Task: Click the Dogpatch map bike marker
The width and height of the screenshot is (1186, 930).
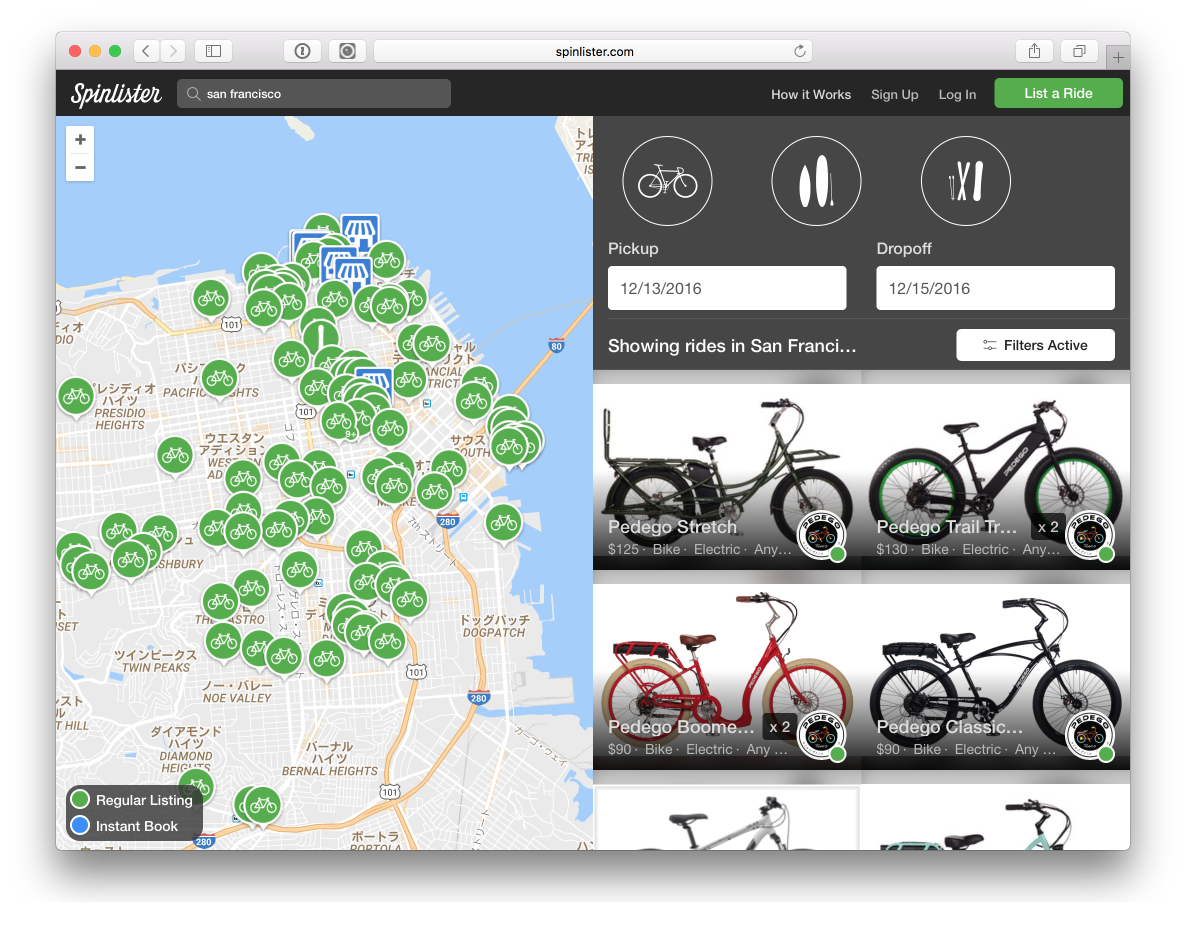Action: [503, 521]
